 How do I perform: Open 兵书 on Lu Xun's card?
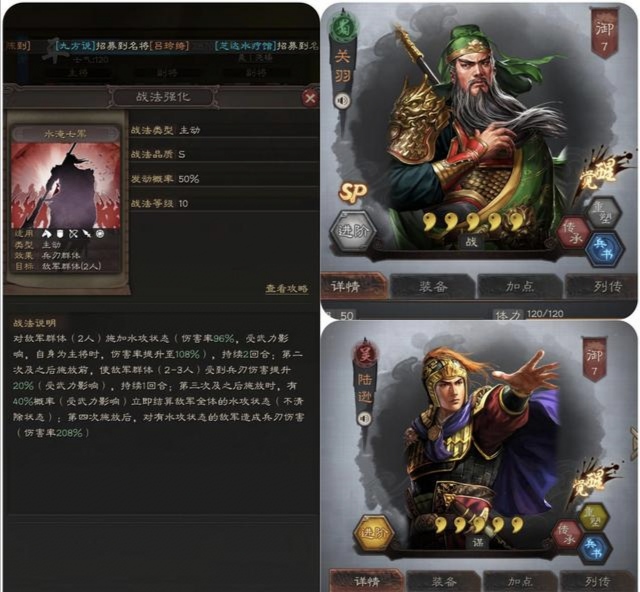point(595,548)
